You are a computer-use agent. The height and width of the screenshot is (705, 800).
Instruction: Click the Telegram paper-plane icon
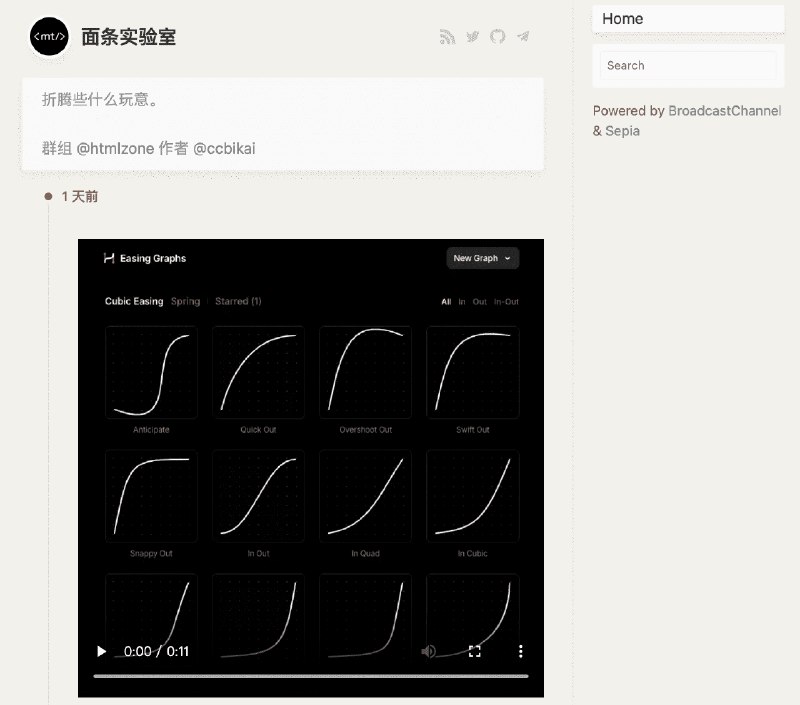point(522,36)
